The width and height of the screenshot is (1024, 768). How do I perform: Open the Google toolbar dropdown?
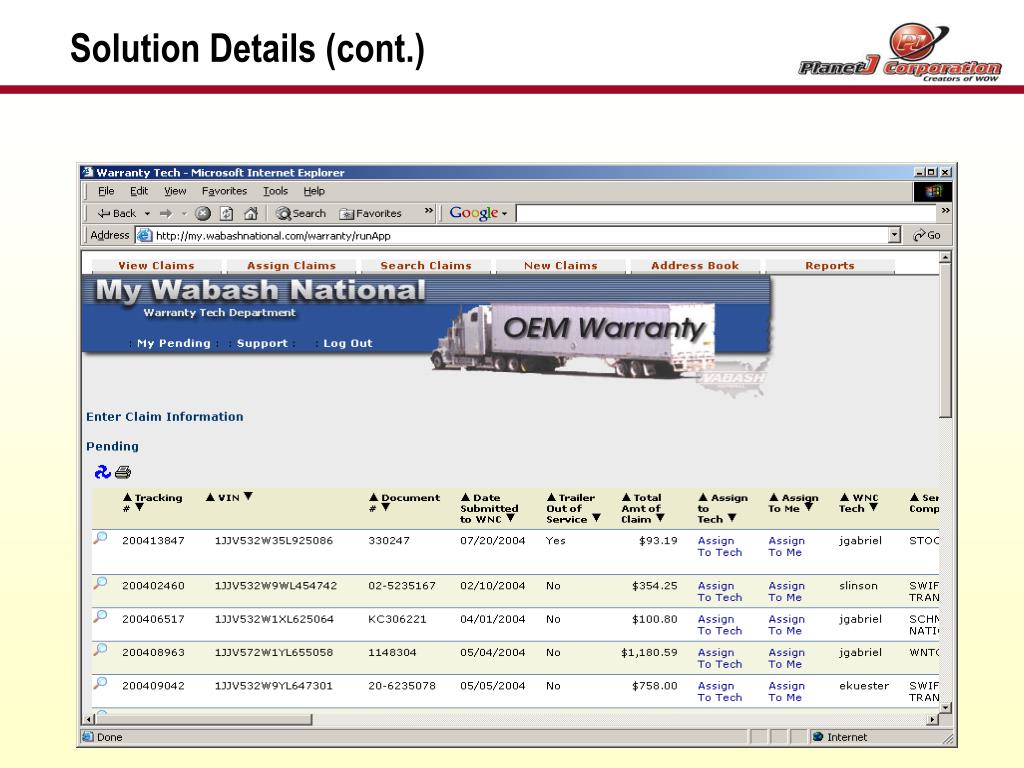tap(504, 214)
